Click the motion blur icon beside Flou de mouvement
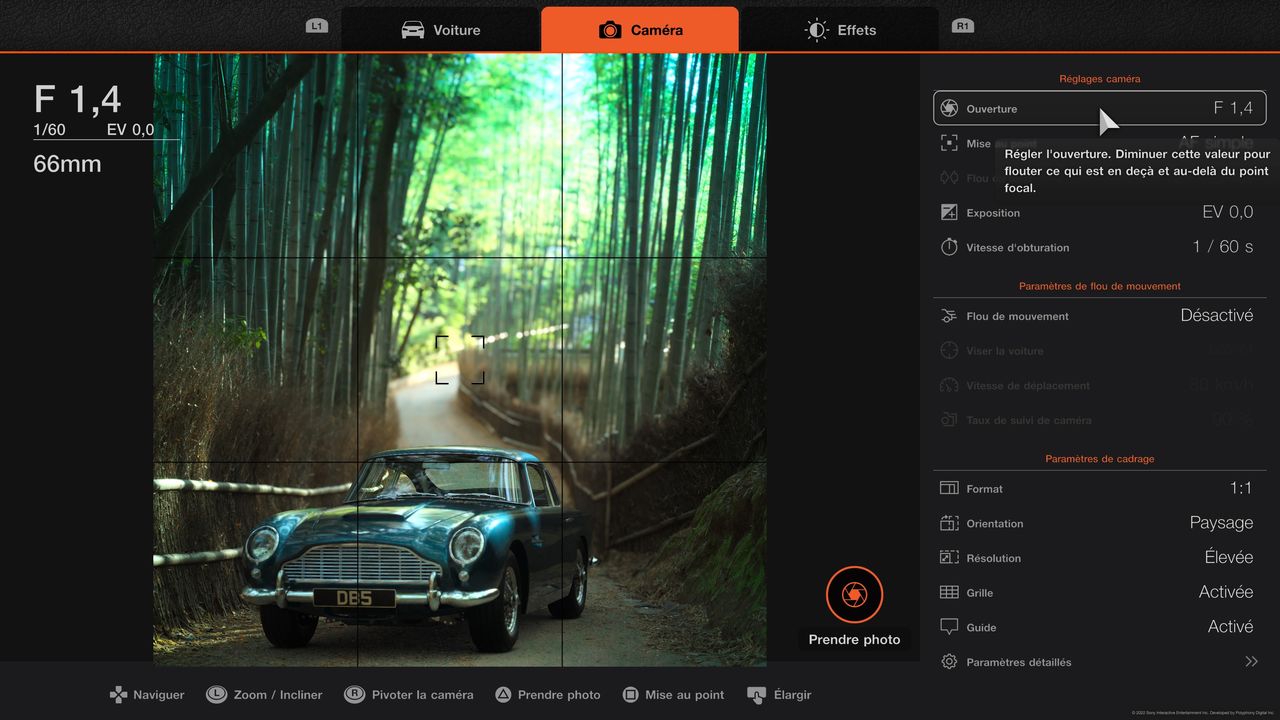The height and width of the screenshot is (720, 1280). pos(949,316)
